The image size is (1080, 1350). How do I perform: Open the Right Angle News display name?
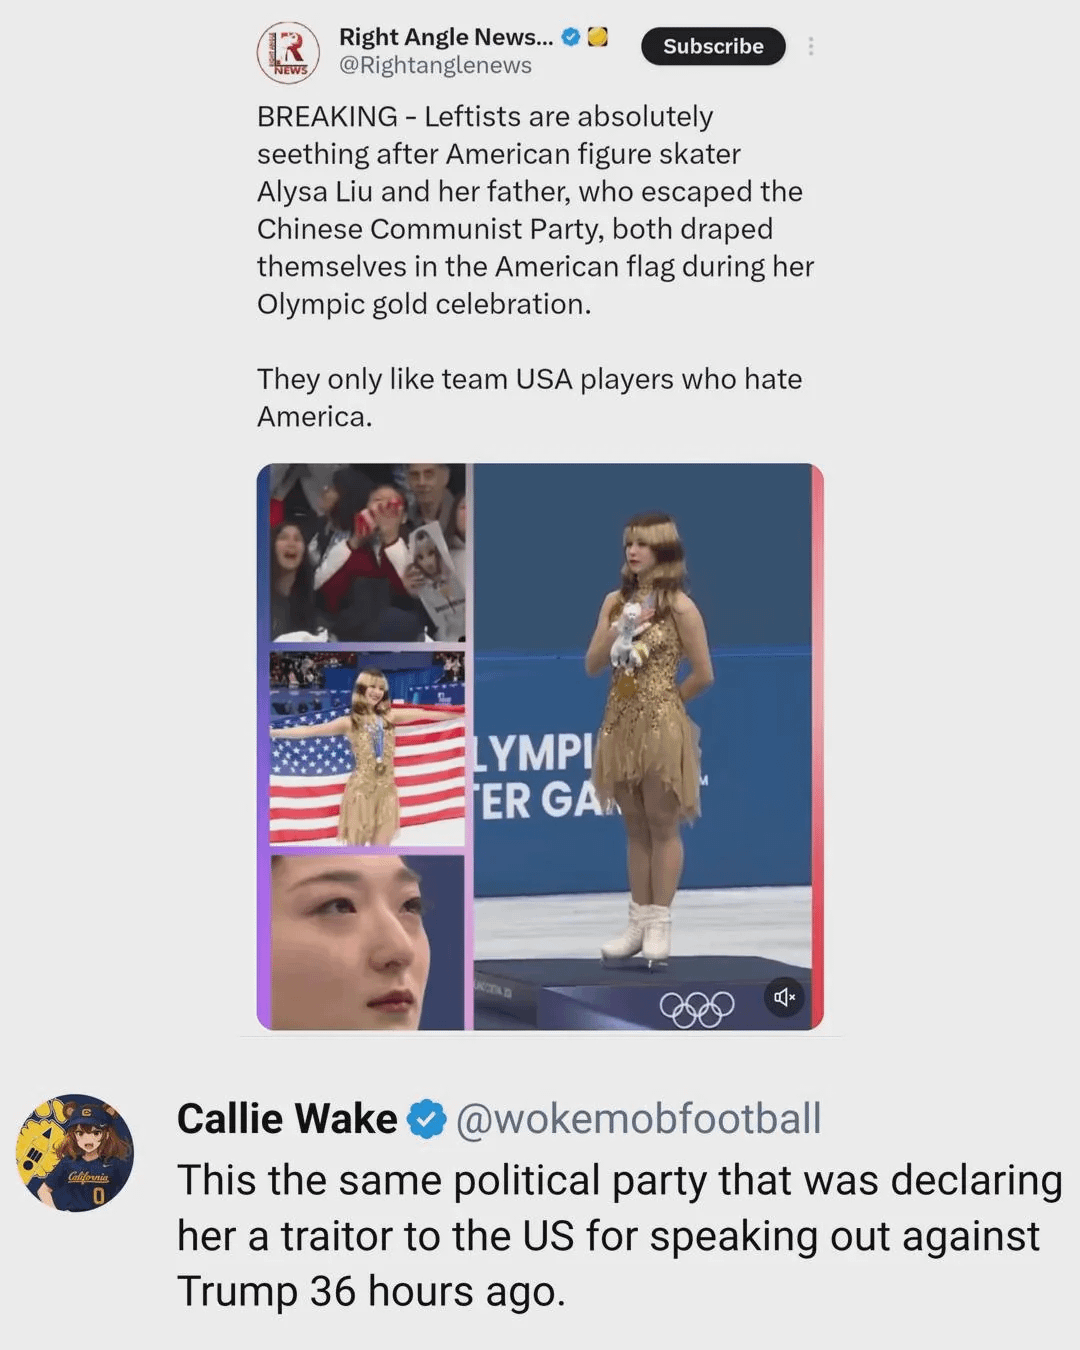tap(446, 37)
